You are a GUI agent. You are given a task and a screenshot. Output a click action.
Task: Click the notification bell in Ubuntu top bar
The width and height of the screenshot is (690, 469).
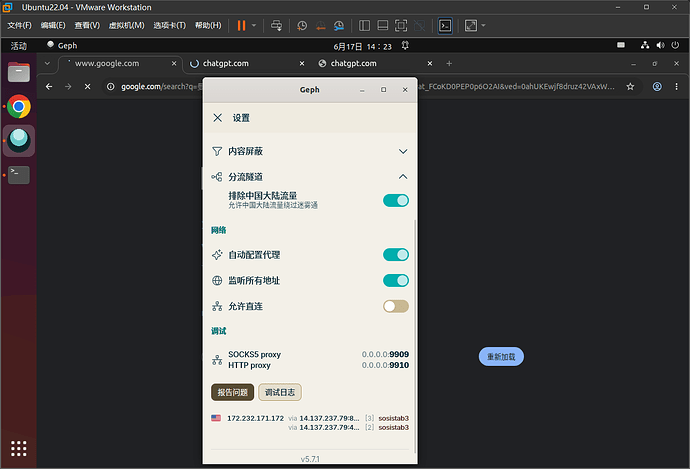pyautogui.click(x=405, y=45)
